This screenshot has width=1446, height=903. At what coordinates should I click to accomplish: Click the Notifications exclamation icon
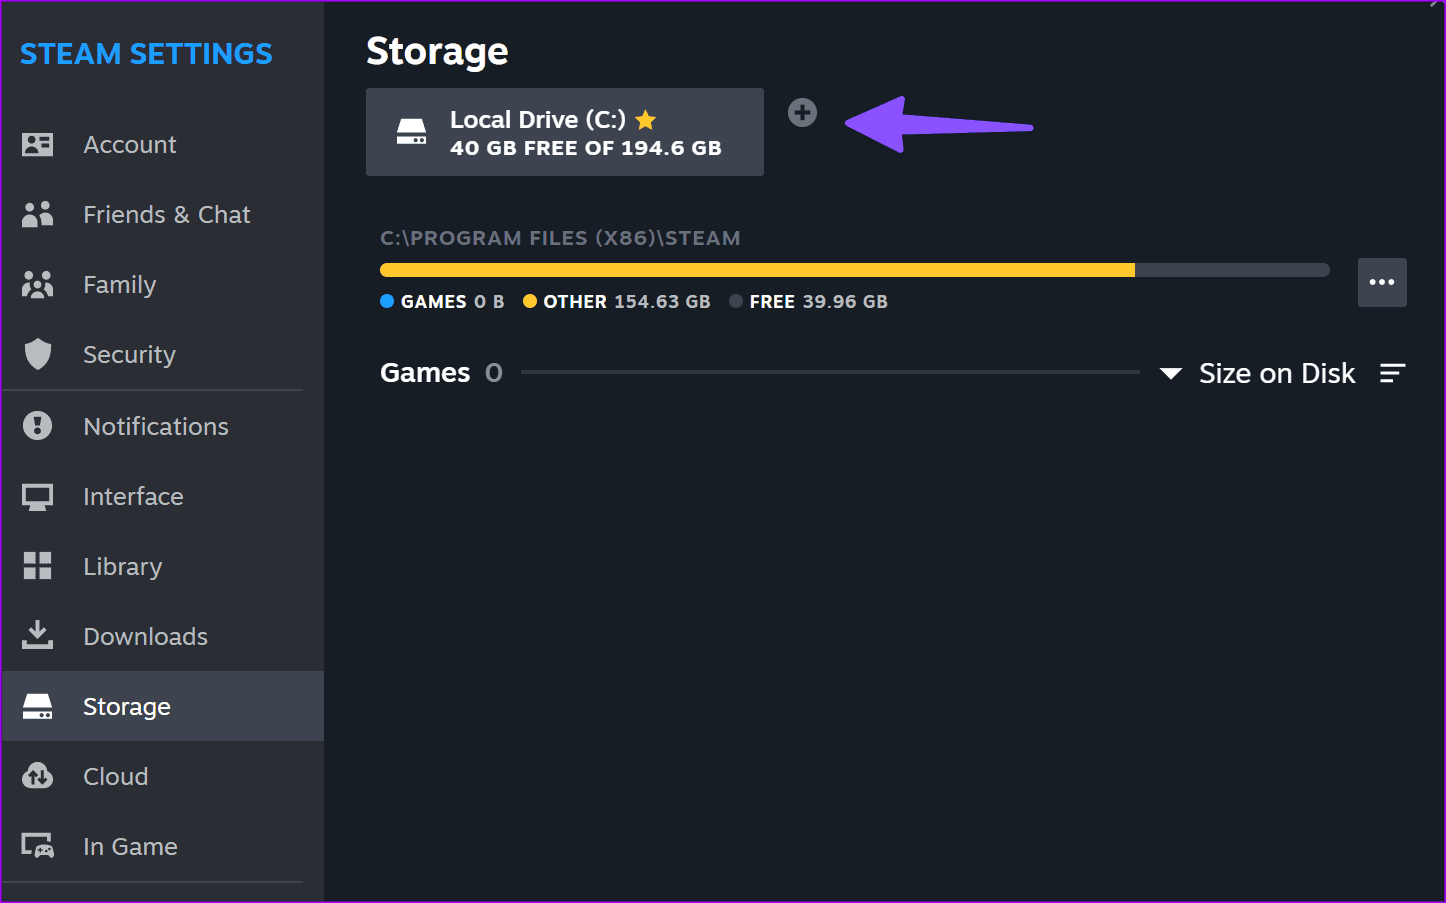coord(37,426)
